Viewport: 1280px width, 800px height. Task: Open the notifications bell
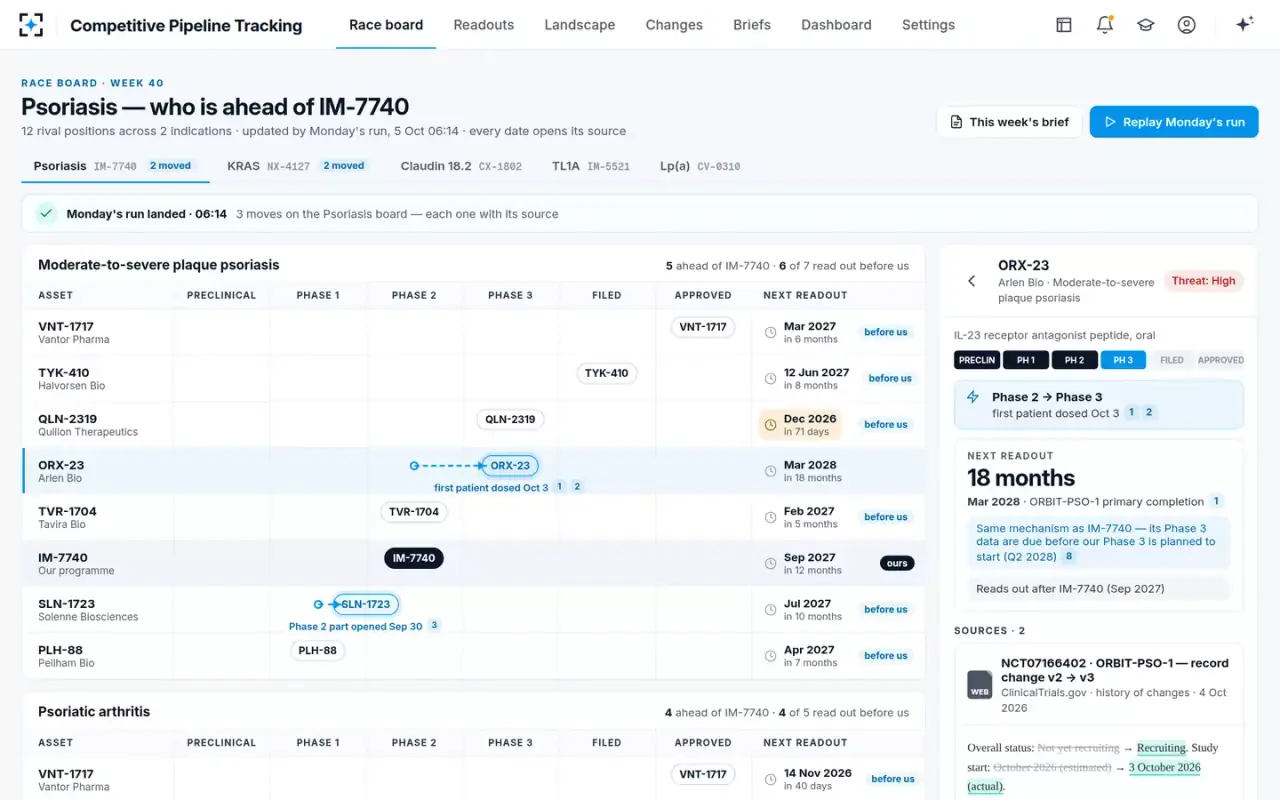coord(1105,25)
